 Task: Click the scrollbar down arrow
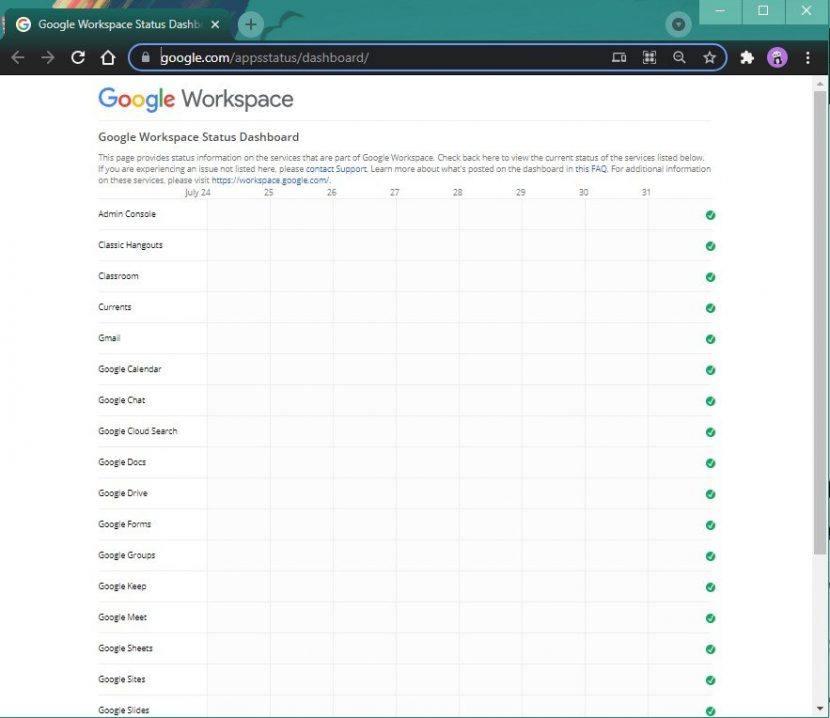click(x=820, y=708)
